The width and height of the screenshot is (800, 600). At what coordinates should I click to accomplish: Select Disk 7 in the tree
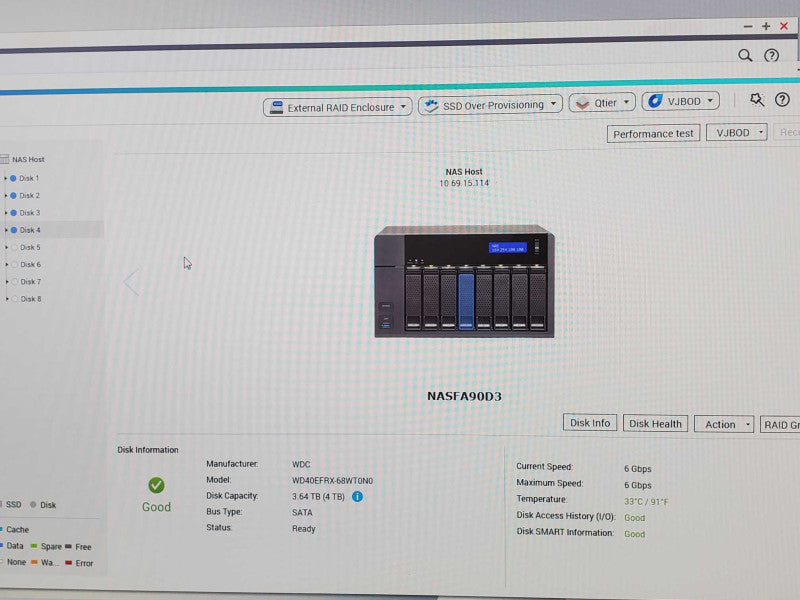pyautogui.click(x=31, y=282)
